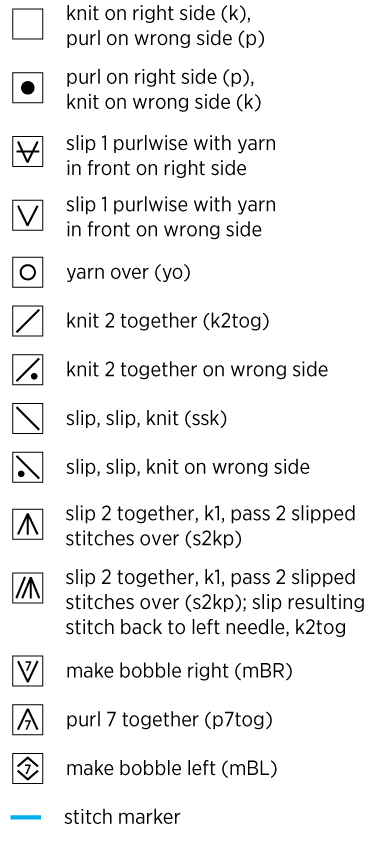Click the yarn over circle symbol

tap(28, 272)
